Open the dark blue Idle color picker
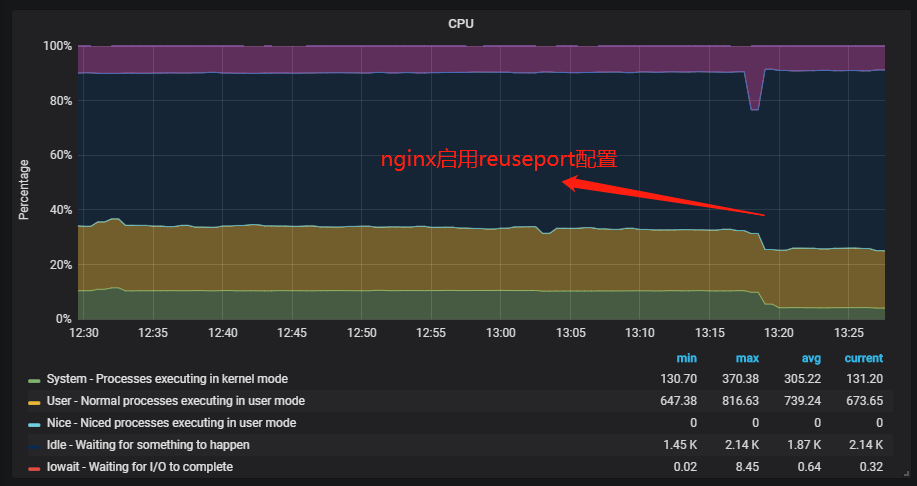This screenshot has height=486, width=917. (x=34, y=445)
